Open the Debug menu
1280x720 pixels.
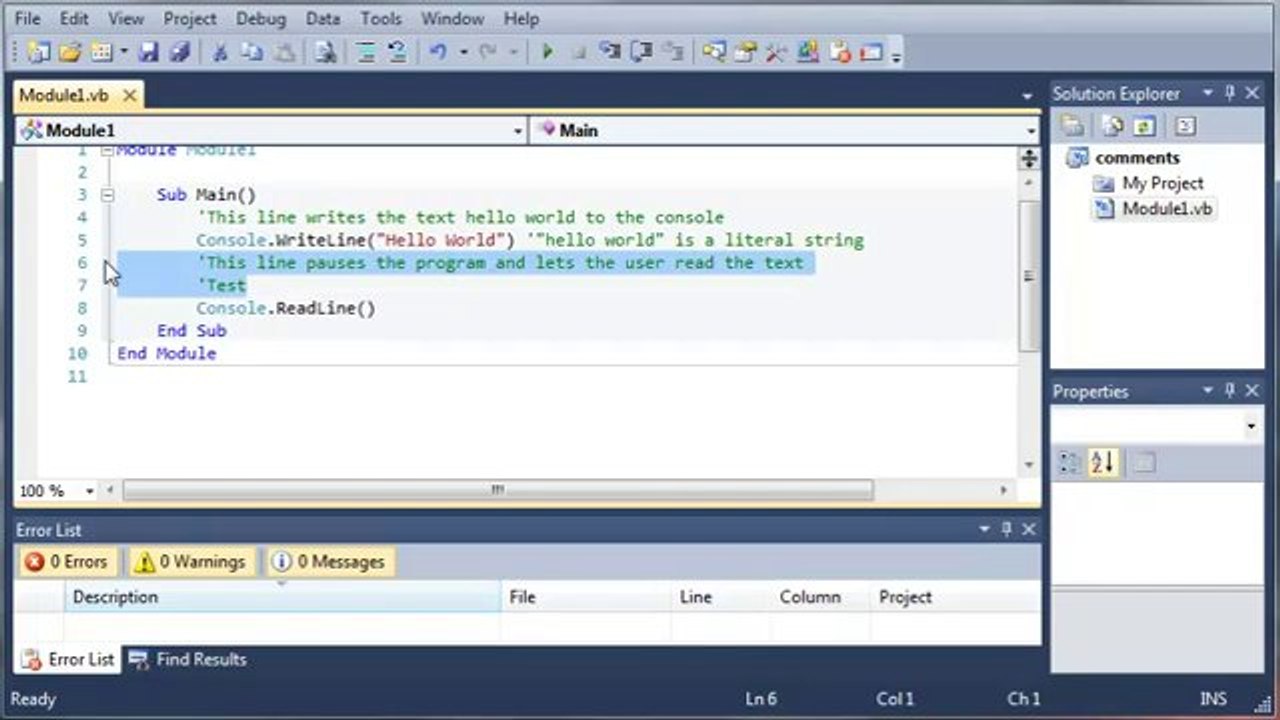point(259,19)
